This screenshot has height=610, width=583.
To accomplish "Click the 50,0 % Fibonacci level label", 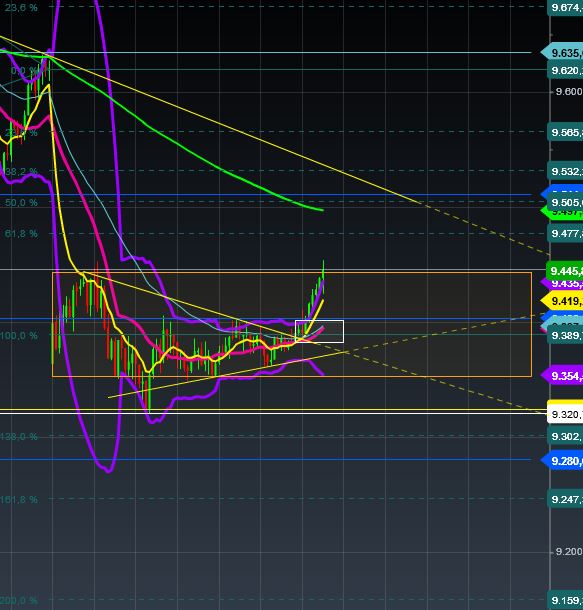I will (x=21, y=202).
